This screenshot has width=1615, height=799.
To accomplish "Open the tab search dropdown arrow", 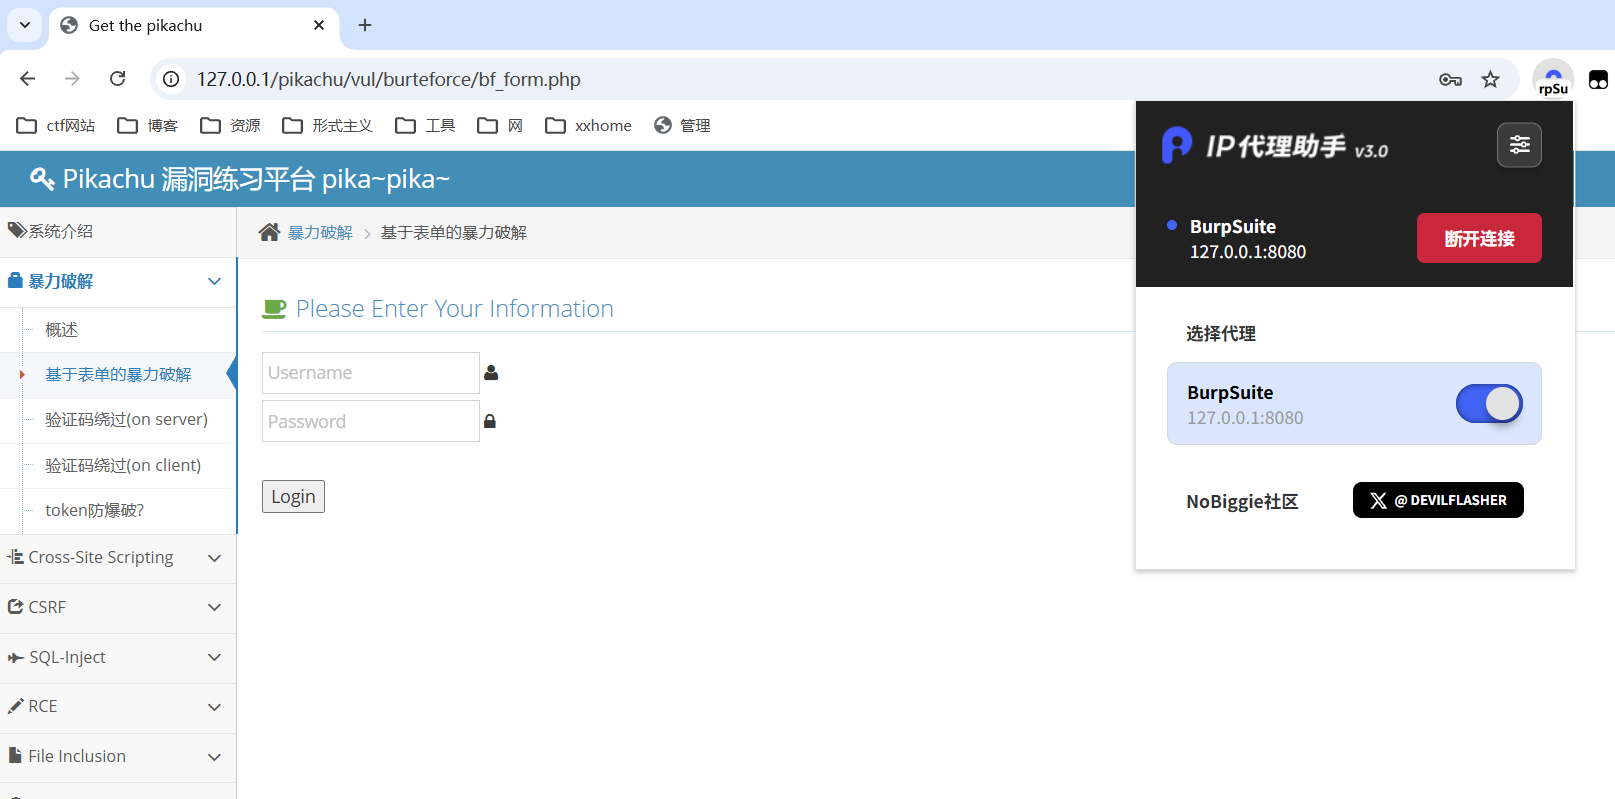I will [25, 25].
